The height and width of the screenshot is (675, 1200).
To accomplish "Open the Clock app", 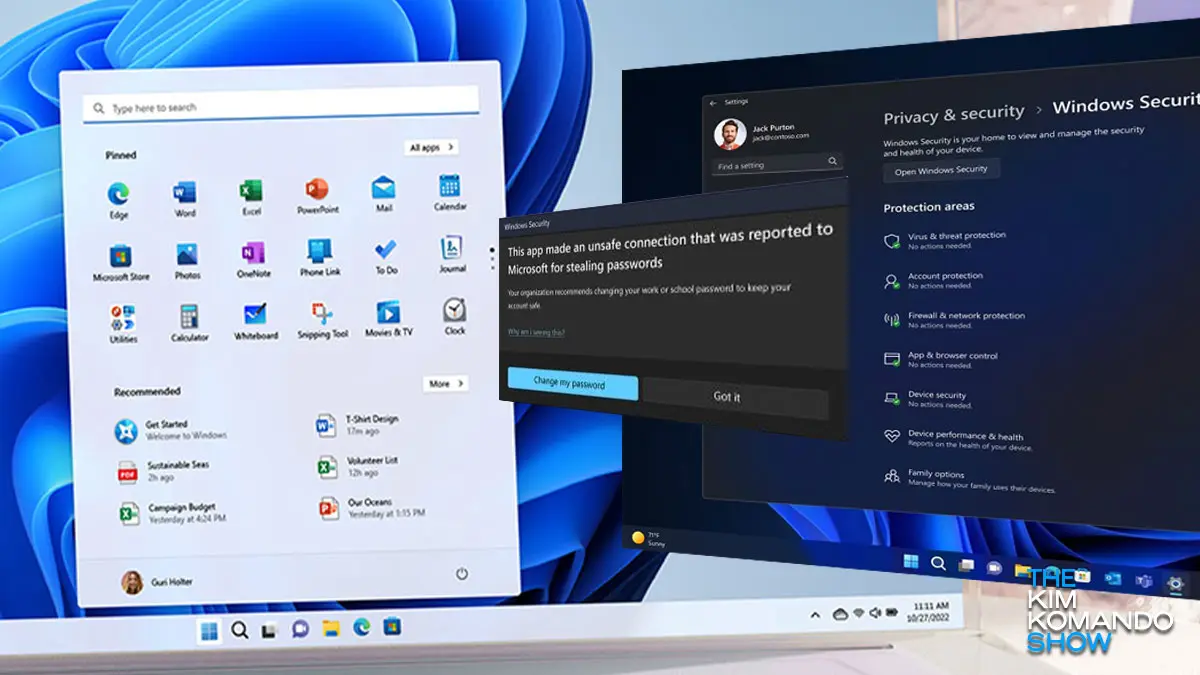I will pos(454,316).
